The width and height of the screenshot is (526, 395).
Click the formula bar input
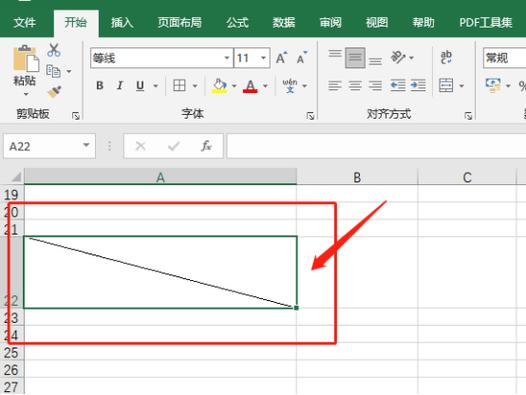coord(376,146)
